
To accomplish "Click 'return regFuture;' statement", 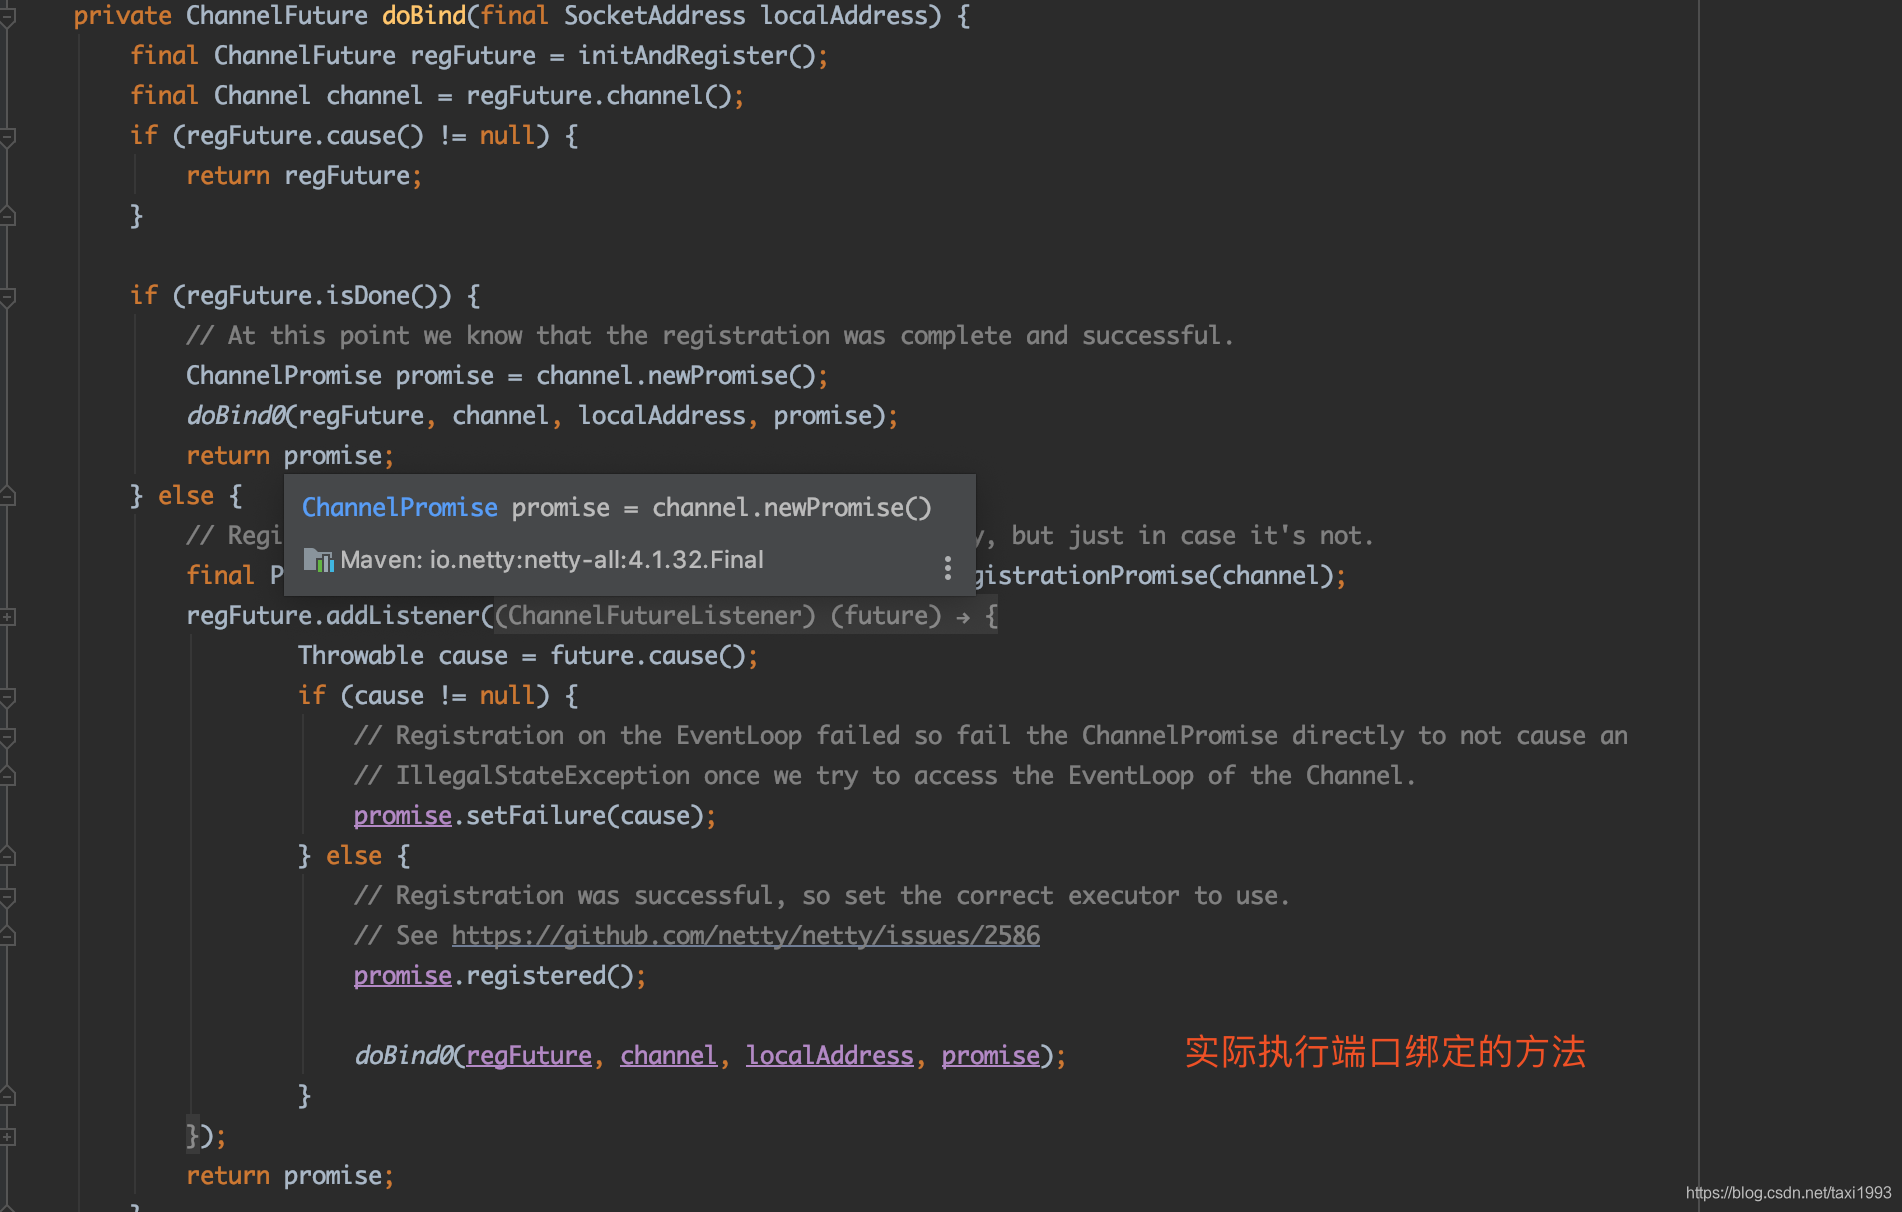I will (304, 176).
